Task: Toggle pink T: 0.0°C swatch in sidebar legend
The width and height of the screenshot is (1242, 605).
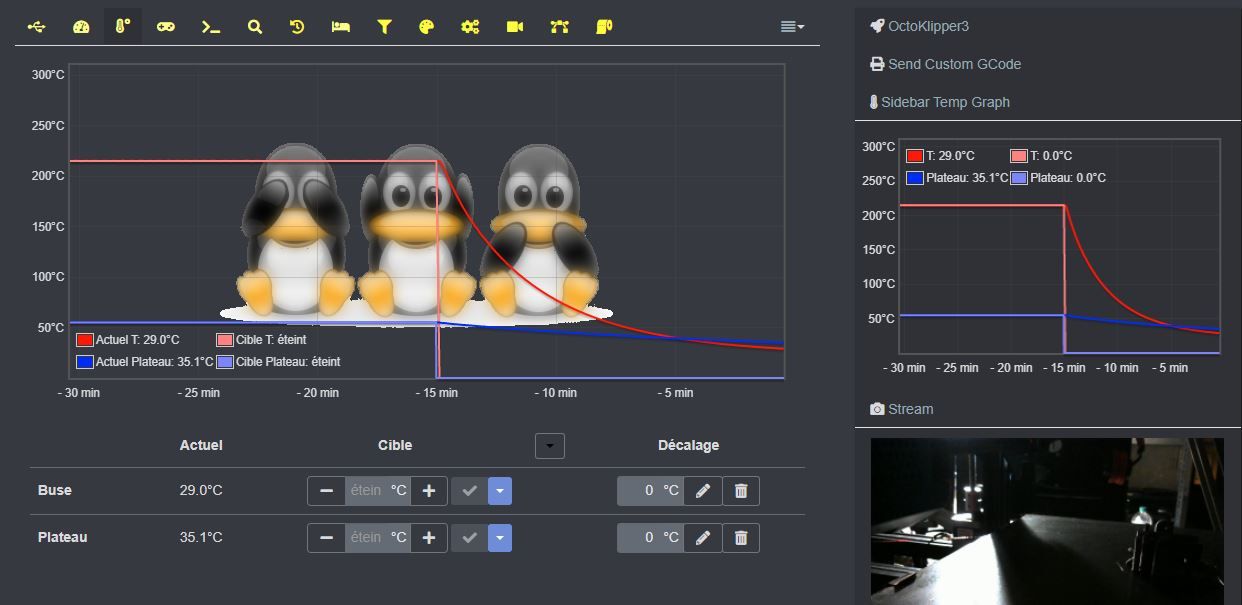Action: [x=1018, y=156]
